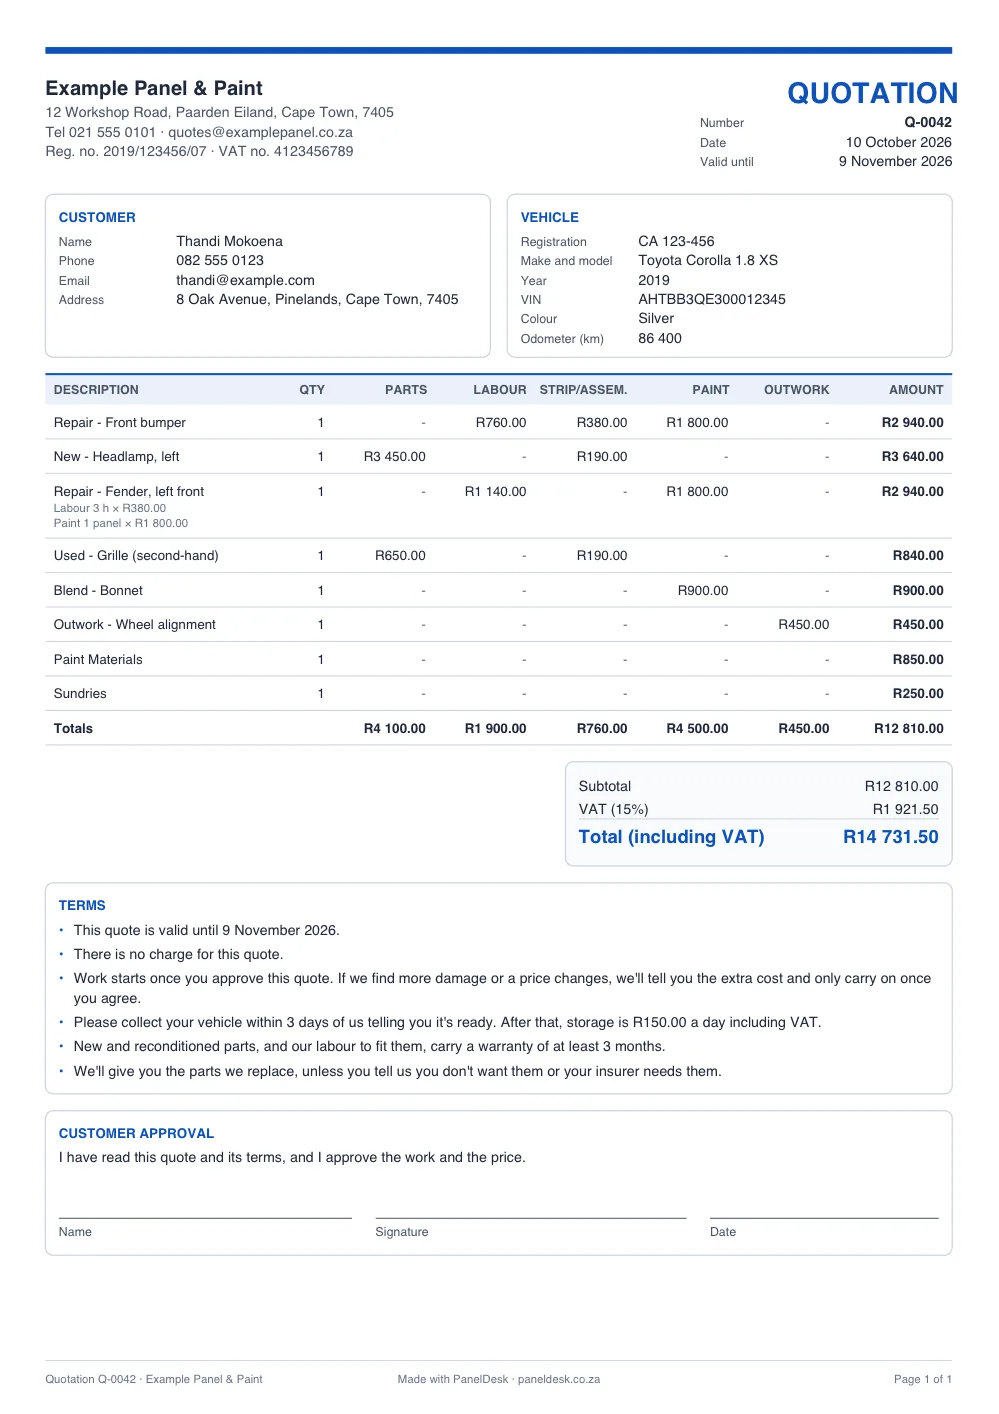Click the email thandi@example.com
The width and height of the screenshot is (999, 1414).
click(x=245, y=280)
